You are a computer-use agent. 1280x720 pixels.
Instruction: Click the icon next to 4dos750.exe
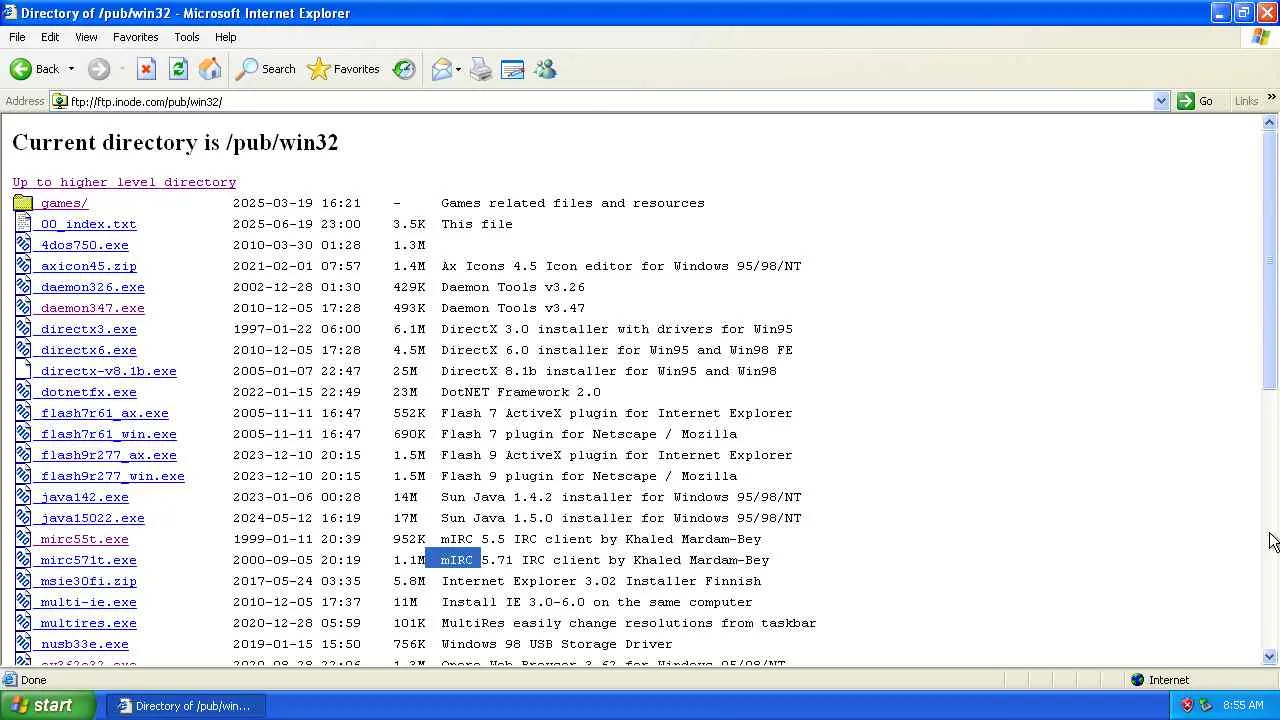click(x=23, y=245)
